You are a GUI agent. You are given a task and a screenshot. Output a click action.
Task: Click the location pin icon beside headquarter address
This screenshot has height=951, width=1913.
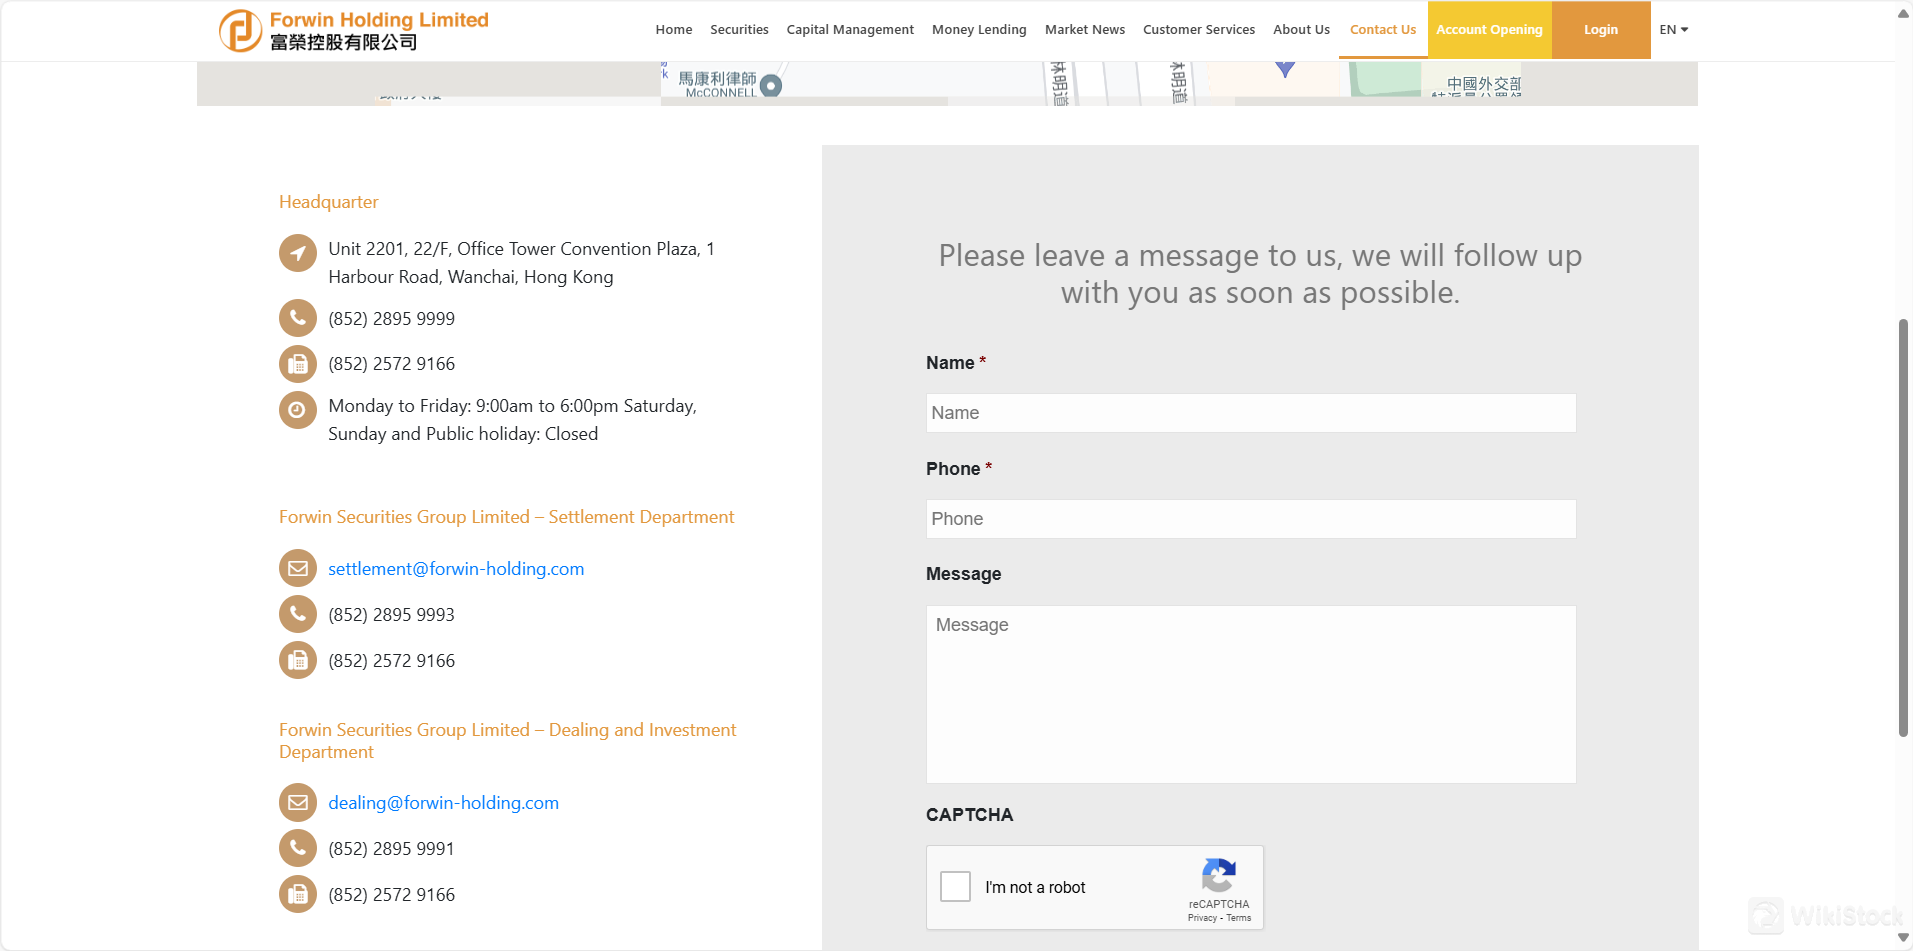297,253
